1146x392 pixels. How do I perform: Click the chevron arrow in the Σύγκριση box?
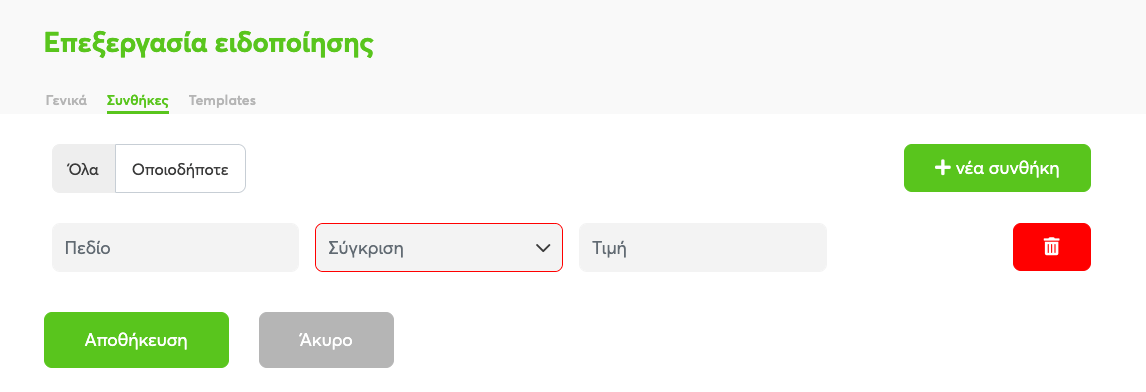[543, 248]
